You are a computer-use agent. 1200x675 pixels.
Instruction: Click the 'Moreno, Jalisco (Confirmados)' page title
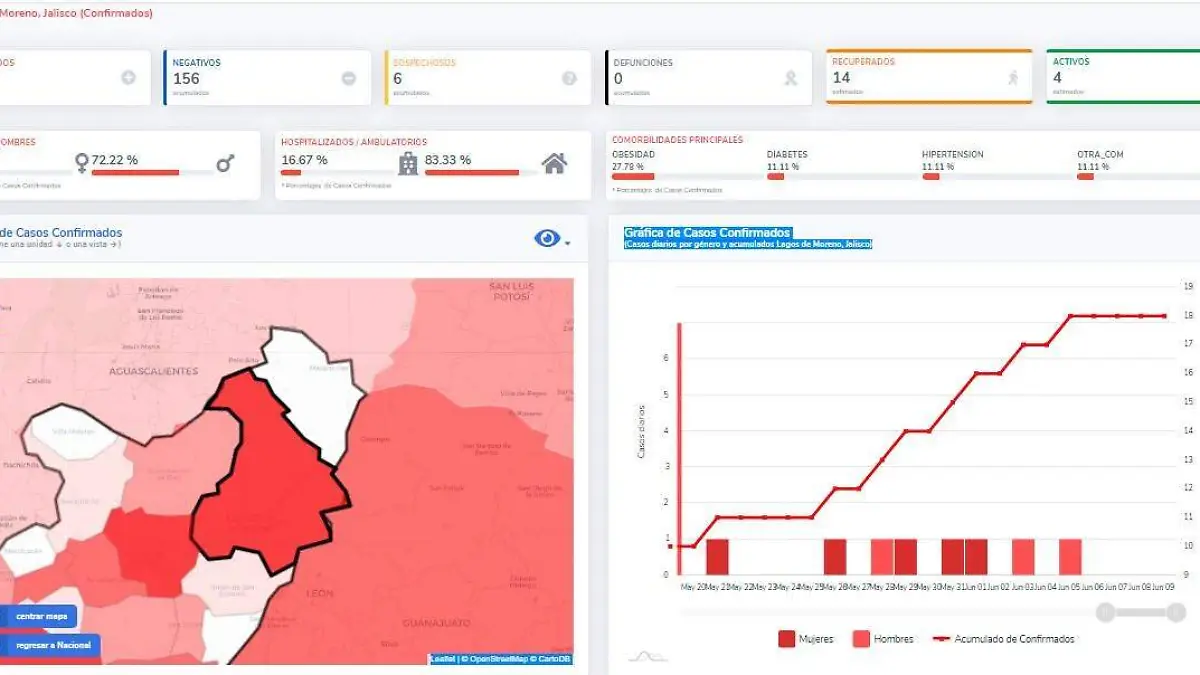pos(77,13)
